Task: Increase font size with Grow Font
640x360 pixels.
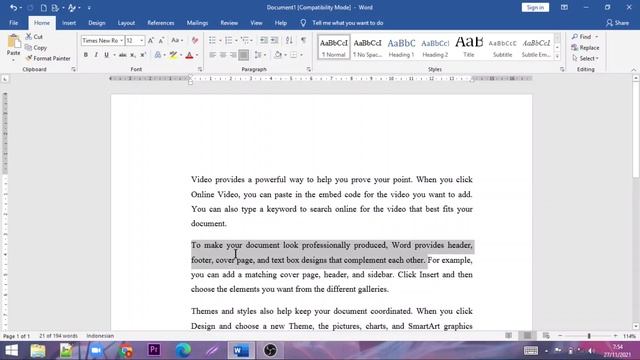Action: 151,40
